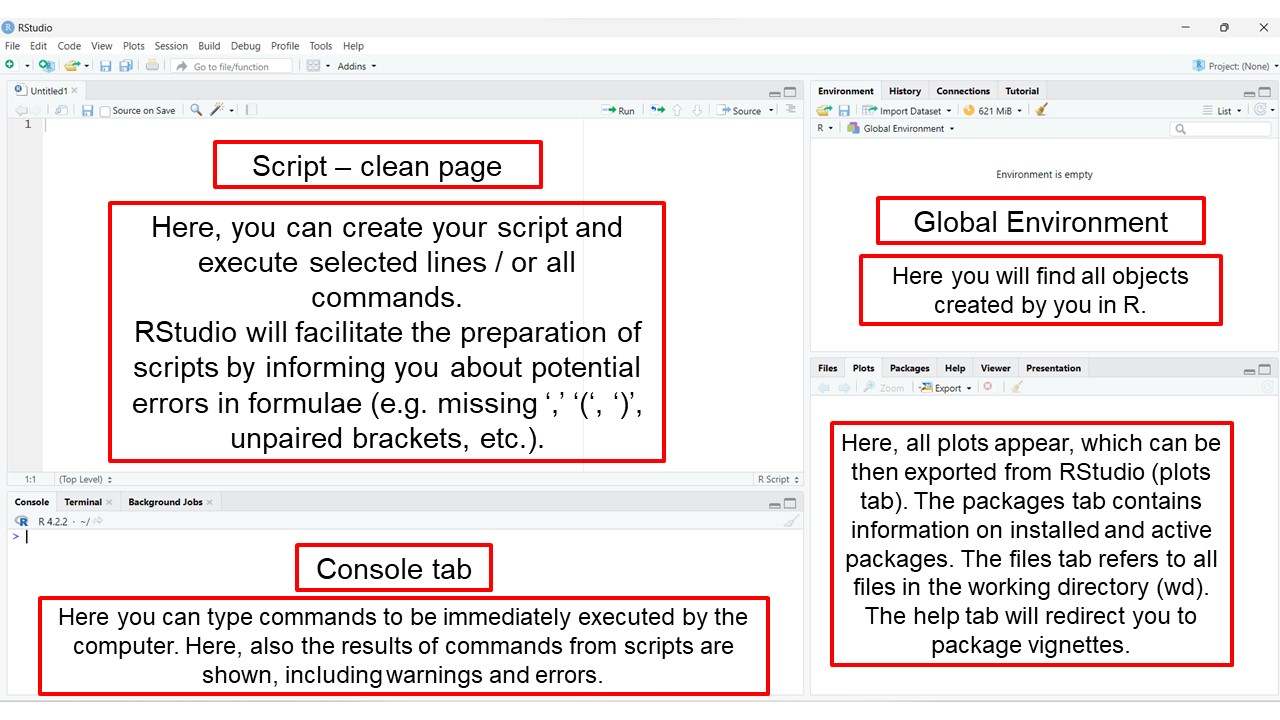The height and width of the screenshot is (720, 1280).
Task: Run the current line with Run button
Action: point(618,111)
